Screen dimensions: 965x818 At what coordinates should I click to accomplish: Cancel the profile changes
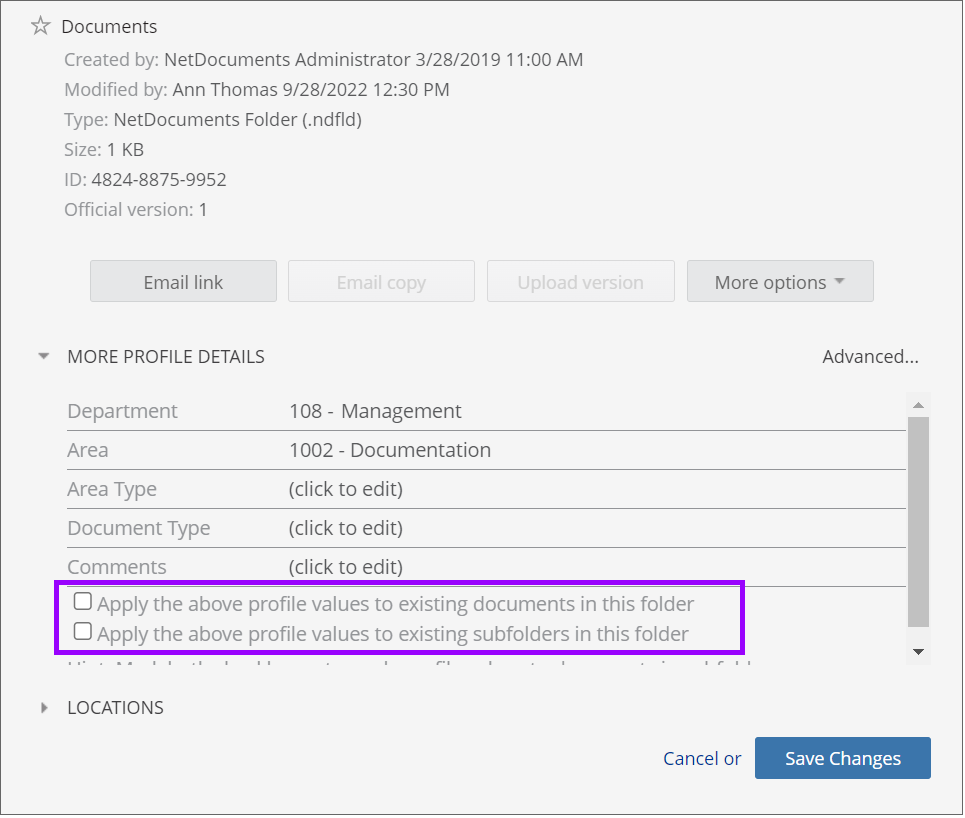691,759
